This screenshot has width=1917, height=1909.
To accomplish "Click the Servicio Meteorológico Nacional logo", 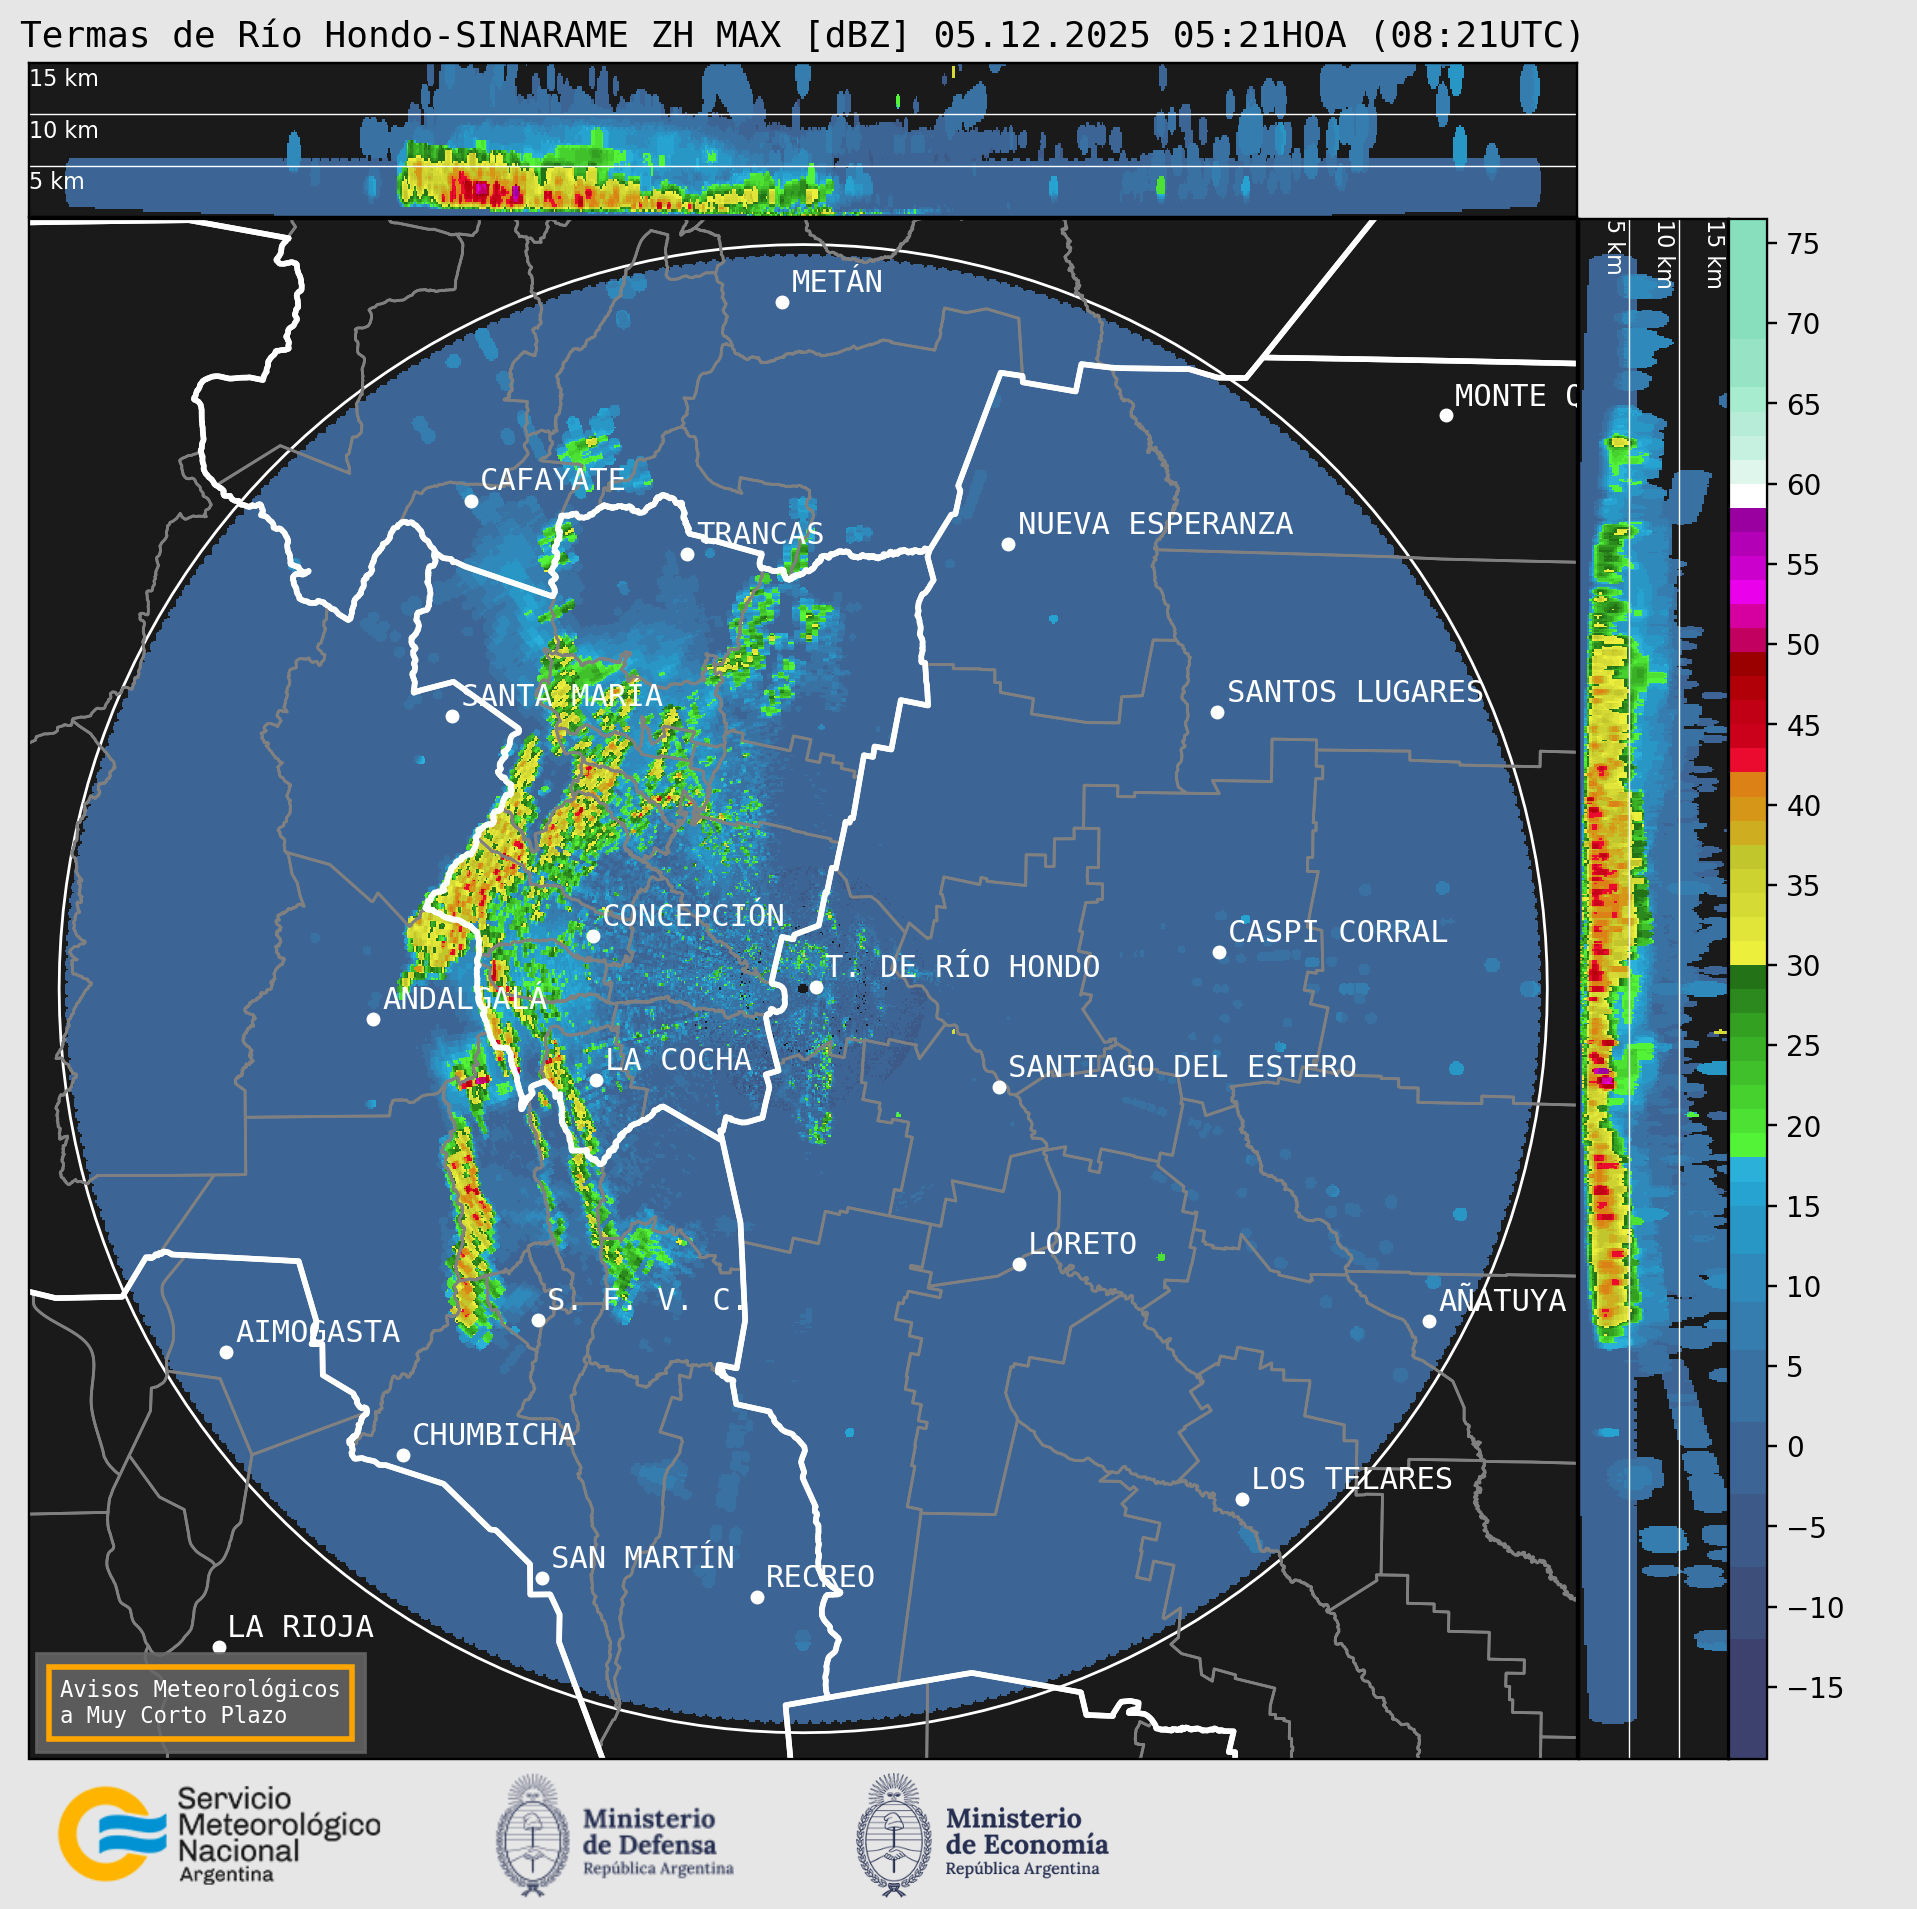I will coord(220,1835).
